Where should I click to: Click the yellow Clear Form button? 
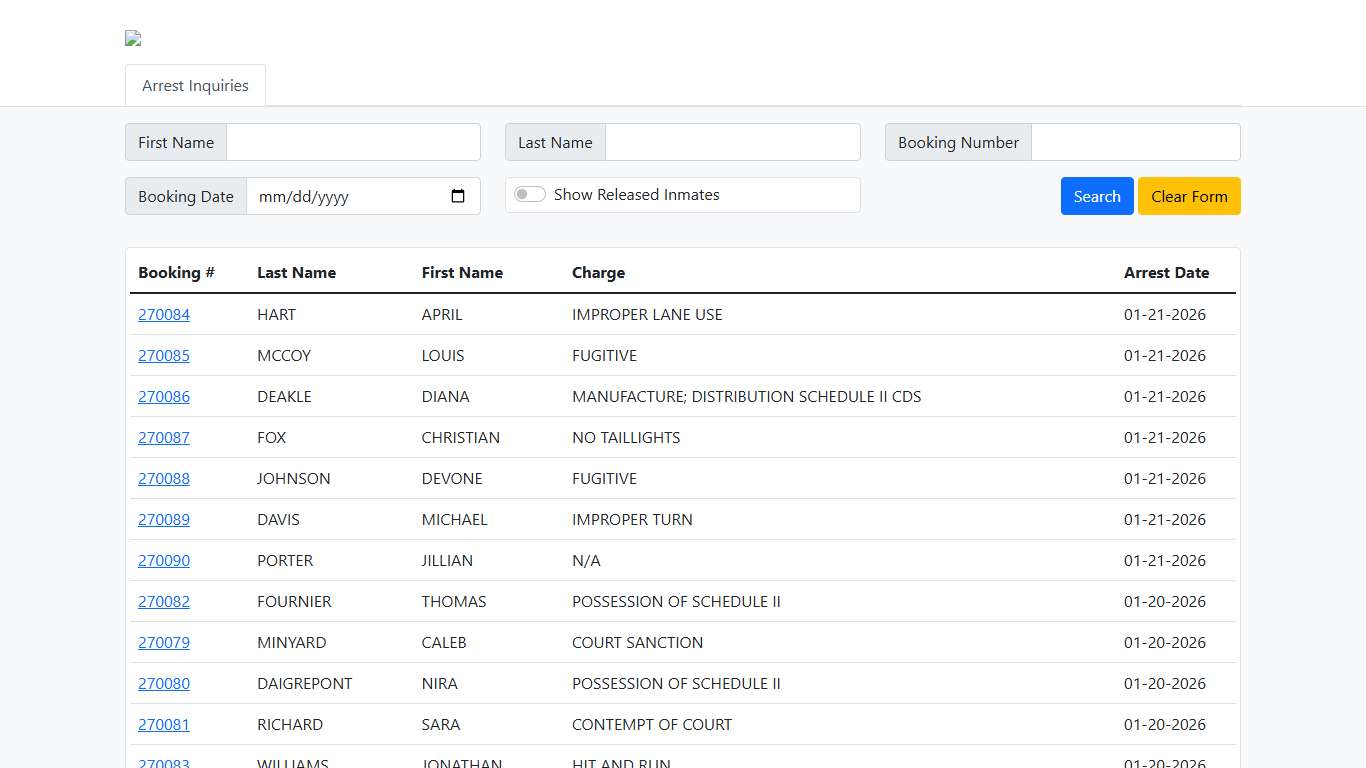point(1188,196)
